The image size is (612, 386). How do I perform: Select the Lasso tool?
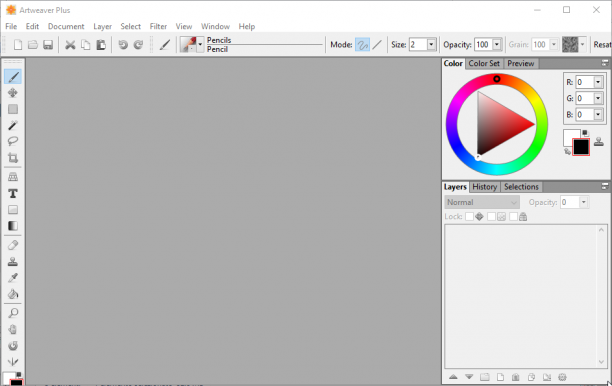tap(13, 141)
